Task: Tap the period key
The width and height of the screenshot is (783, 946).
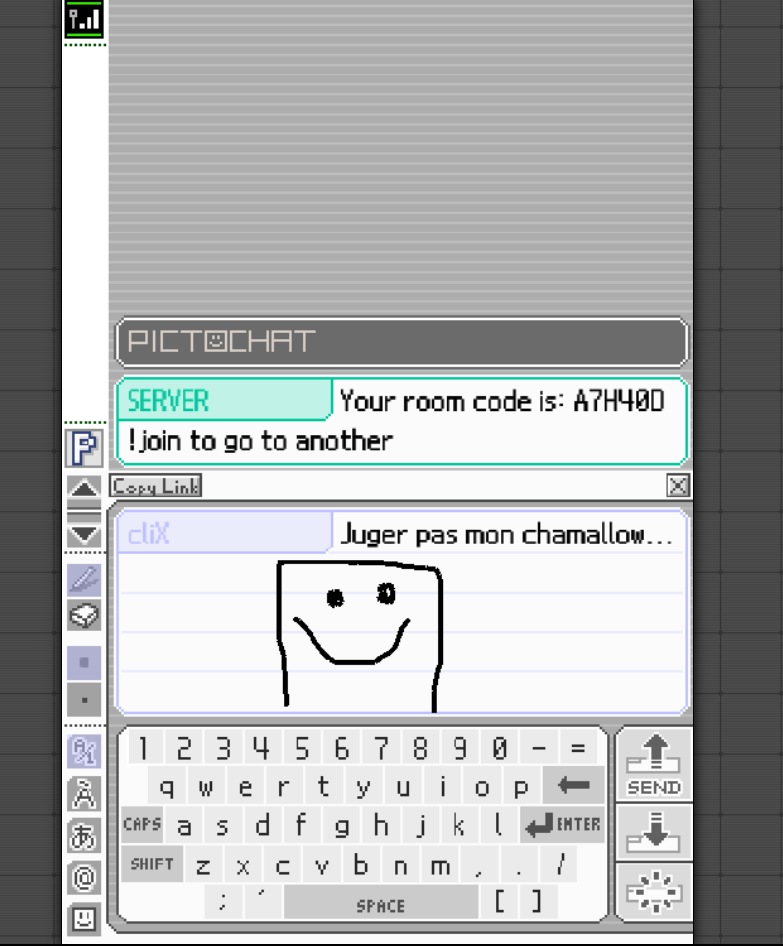Action: (519, 864)
